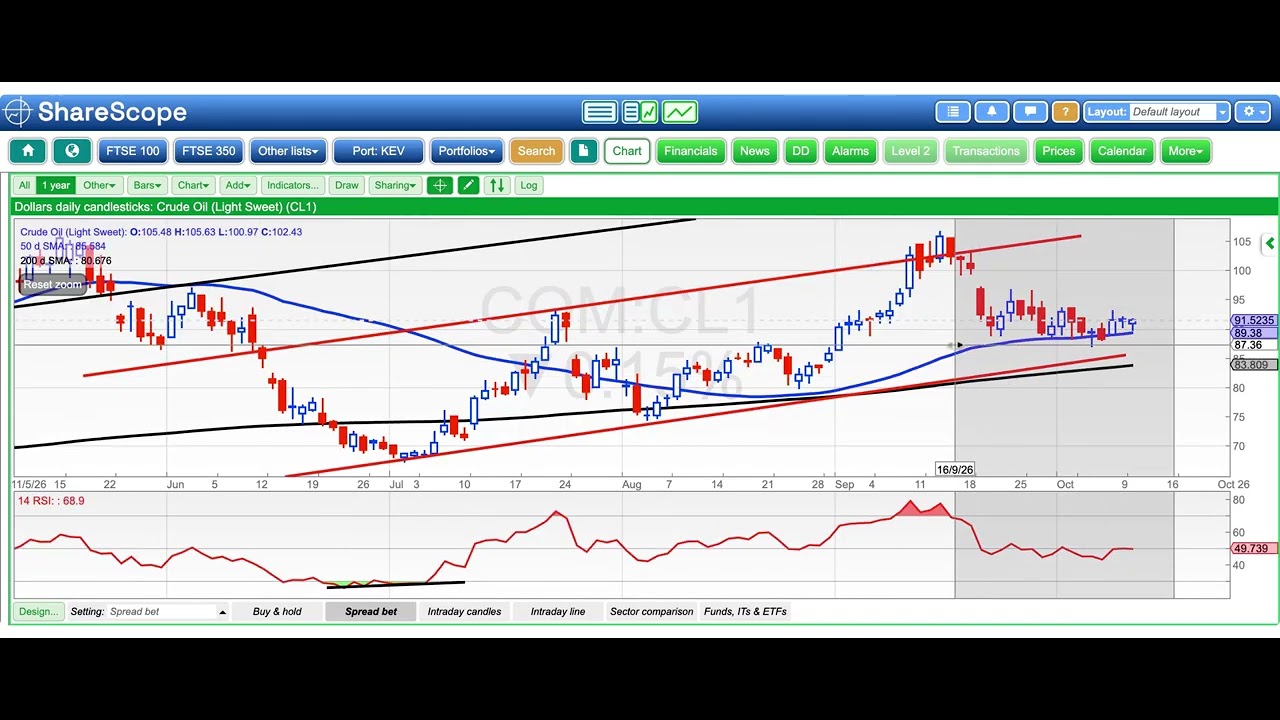Click the orange Search button
The image size is (1280, 720).
click(x=536, y=151)
